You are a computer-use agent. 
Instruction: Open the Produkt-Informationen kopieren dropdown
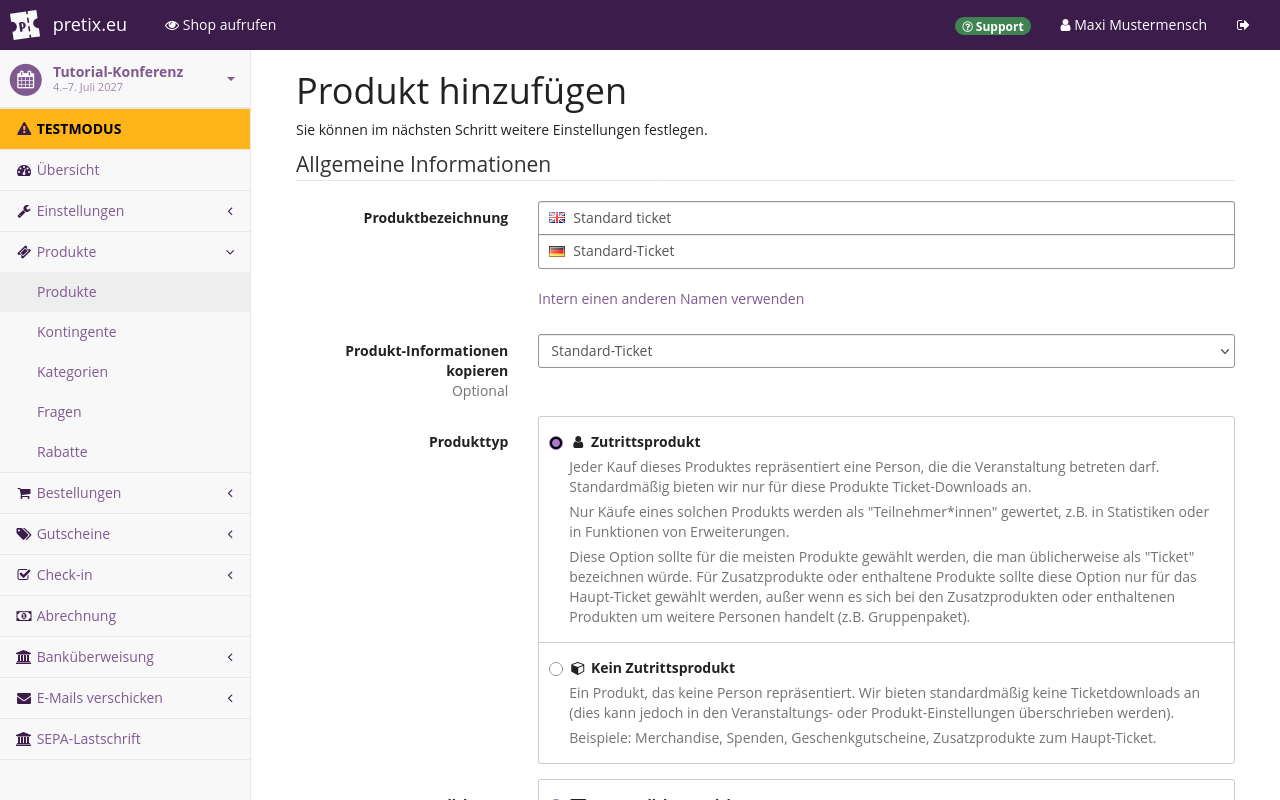point(886,351)
